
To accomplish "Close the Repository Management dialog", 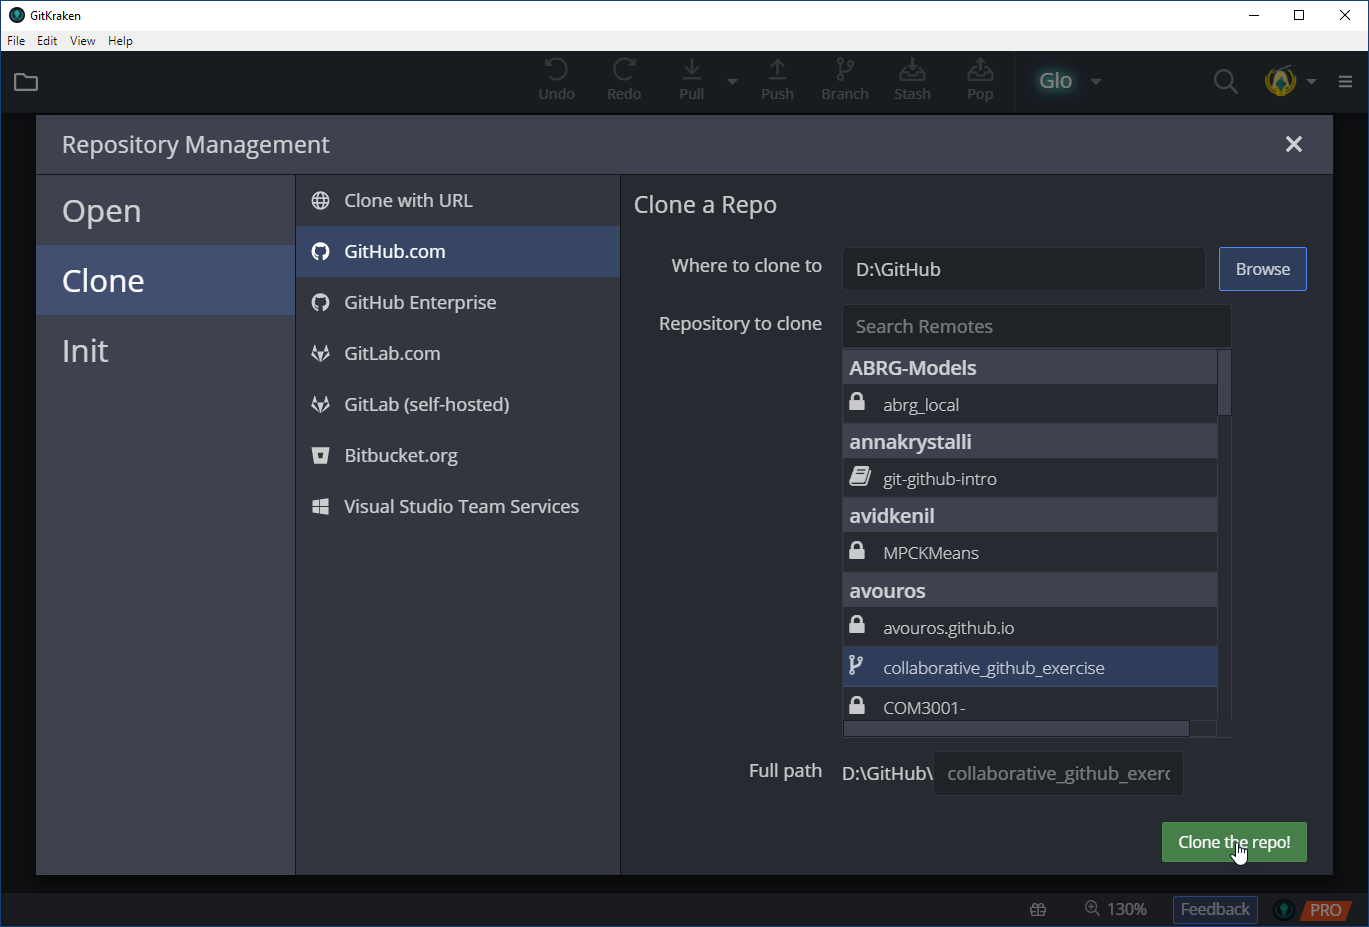I will 1294,144.
